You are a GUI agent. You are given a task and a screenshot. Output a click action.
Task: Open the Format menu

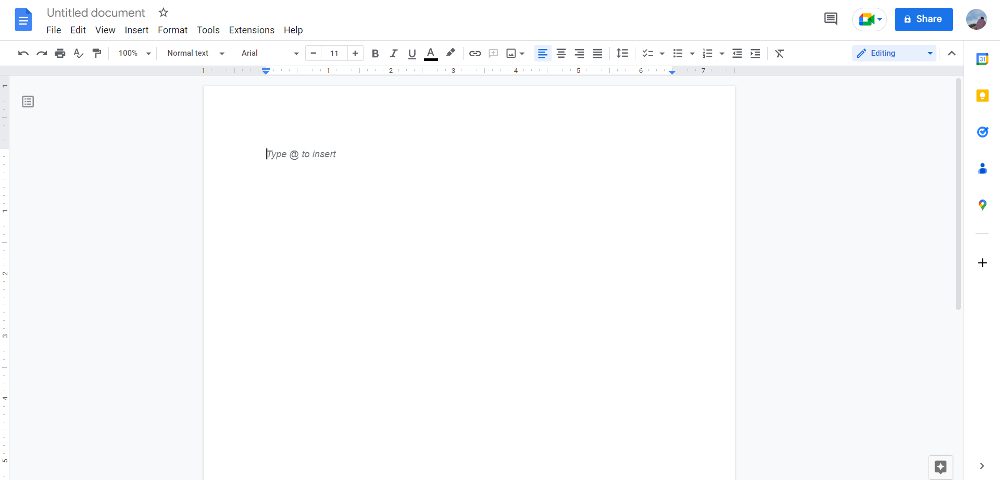click(x=173, y=30)
